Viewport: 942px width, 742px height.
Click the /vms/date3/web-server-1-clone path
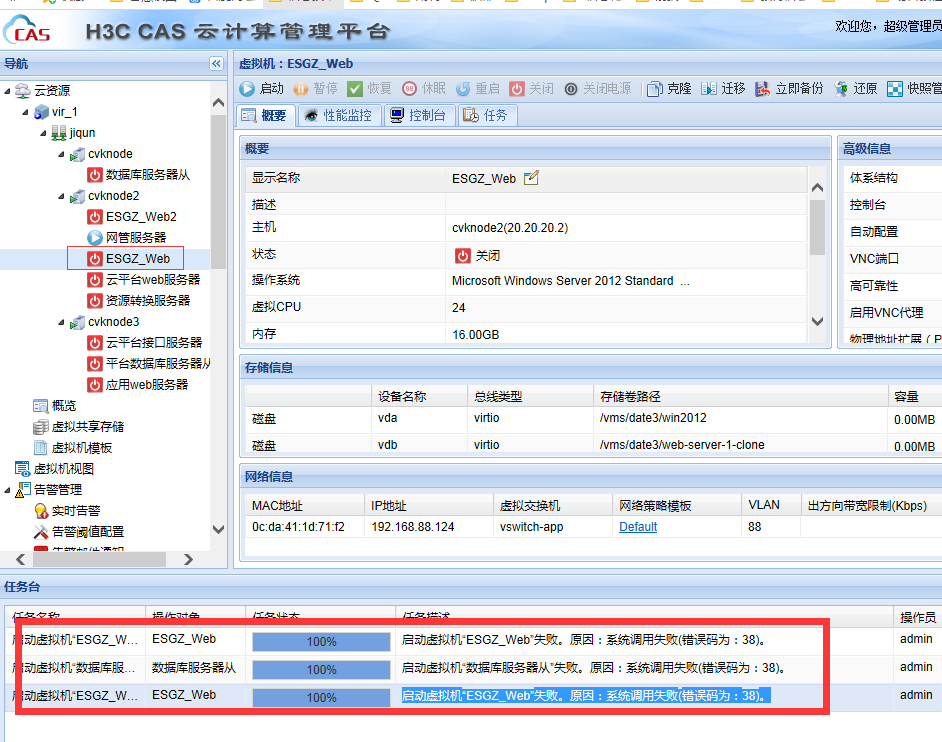pos(682,445)
